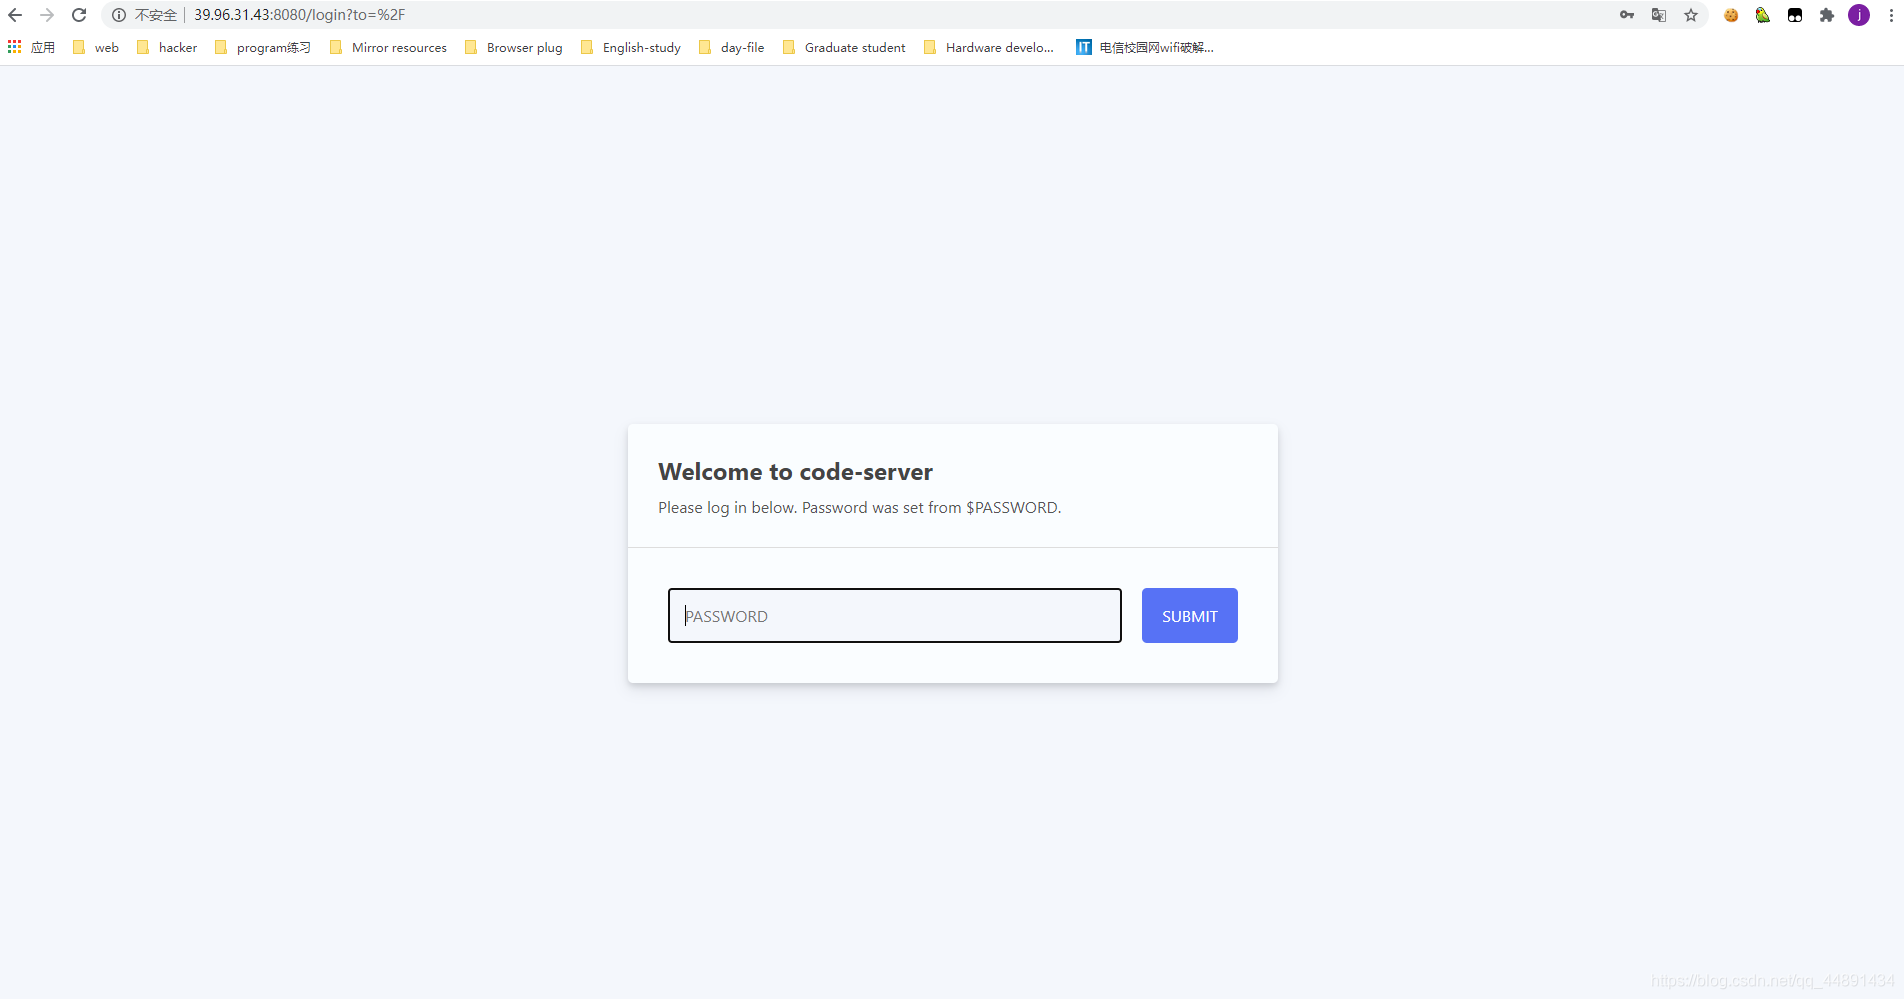Image resolution: width=1904 pixels, height=999 pixels.
Task: Open saved passwords key icon
Action: point(1627,15)
